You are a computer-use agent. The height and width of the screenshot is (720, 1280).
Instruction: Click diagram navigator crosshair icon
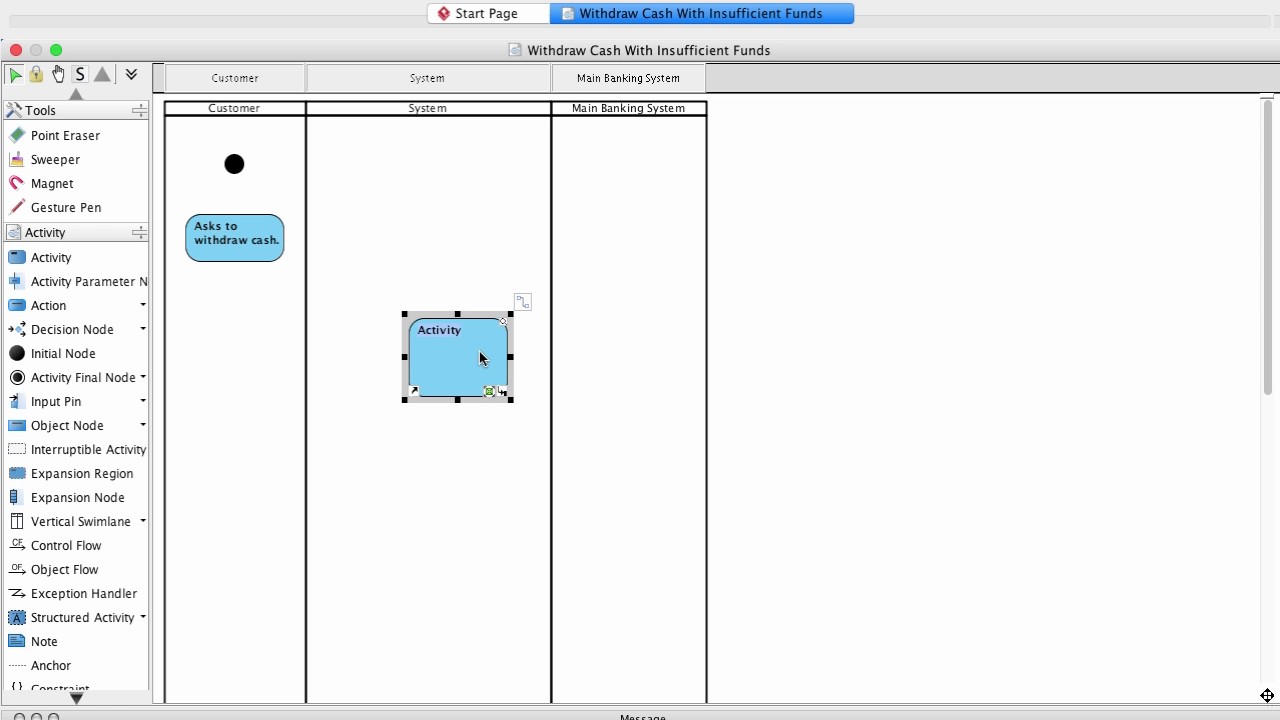click(1267, 696)
